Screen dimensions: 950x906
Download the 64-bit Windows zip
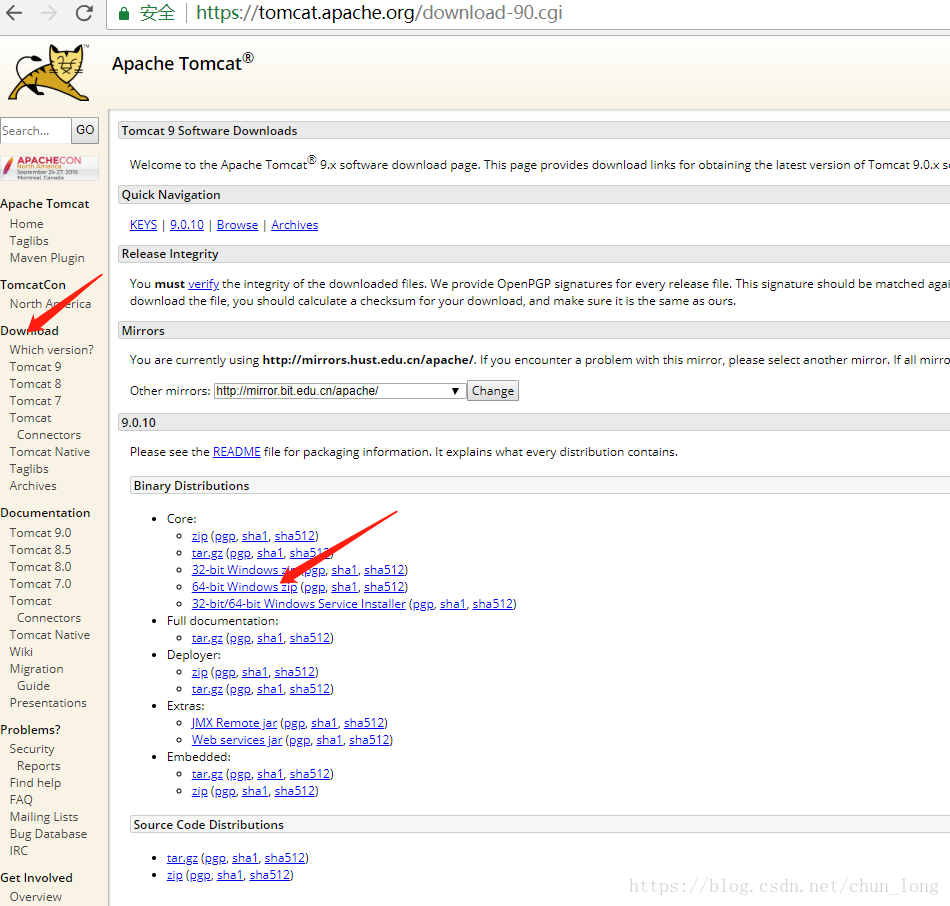[245, 587]
